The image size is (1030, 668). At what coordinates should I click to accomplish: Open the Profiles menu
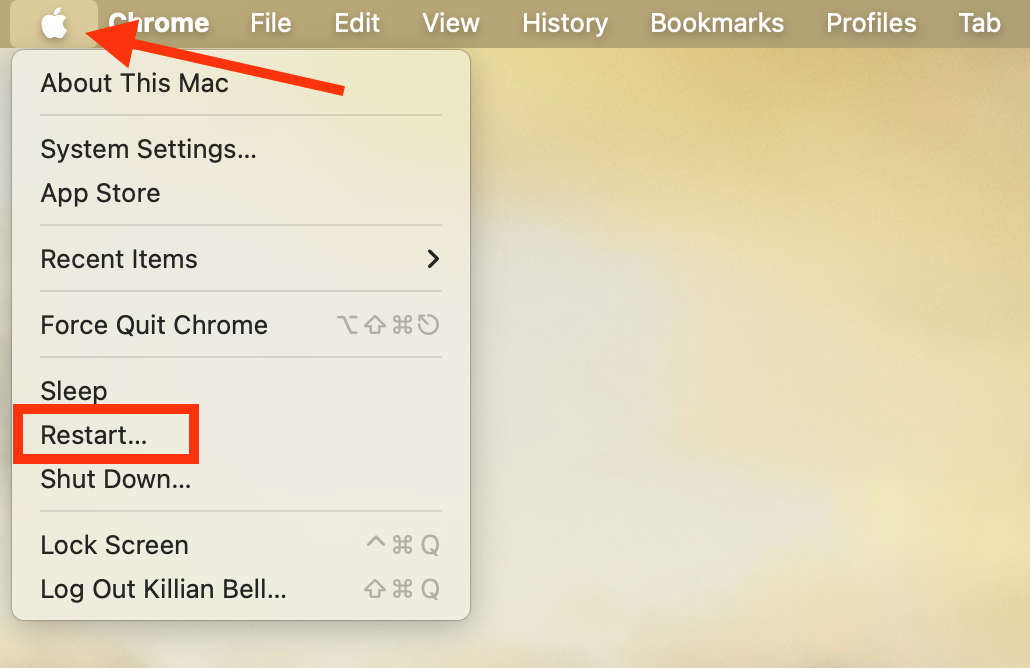(x=870, y=23)
